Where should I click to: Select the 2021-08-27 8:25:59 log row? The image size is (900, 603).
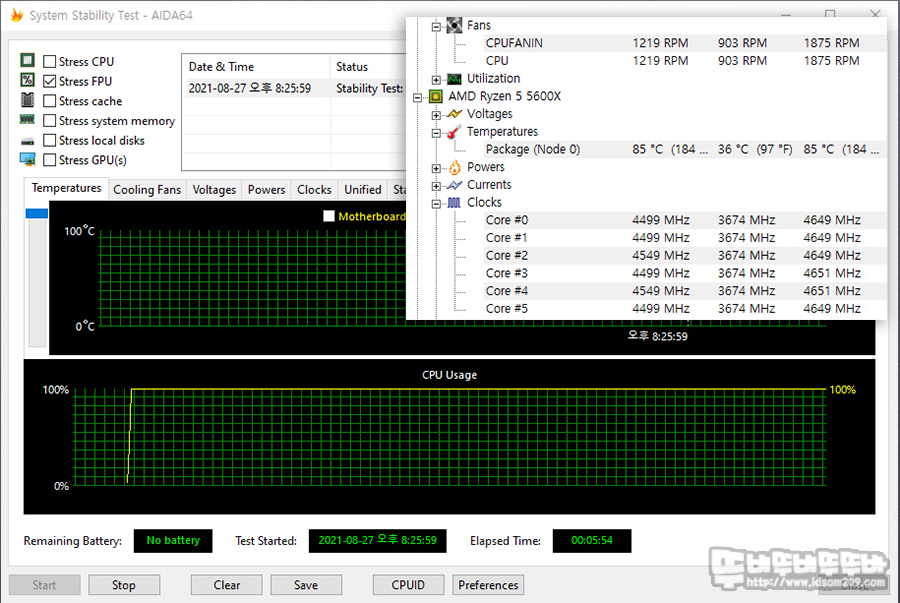(x=294, y=88)
